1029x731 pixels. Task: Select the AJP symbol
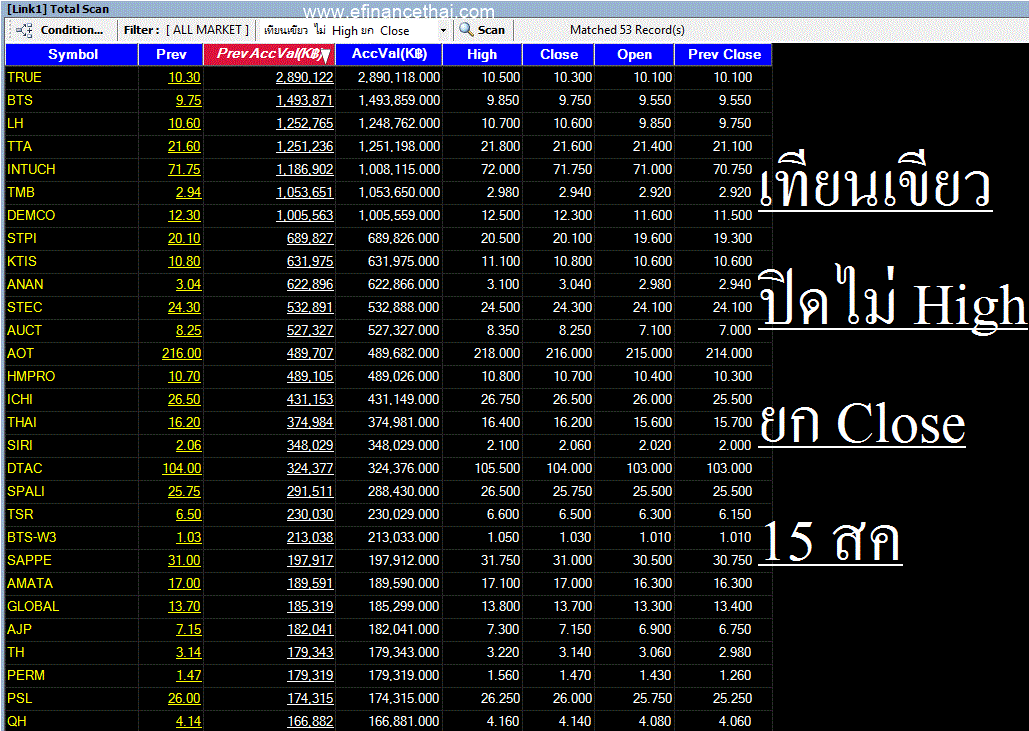coord(19,629)
